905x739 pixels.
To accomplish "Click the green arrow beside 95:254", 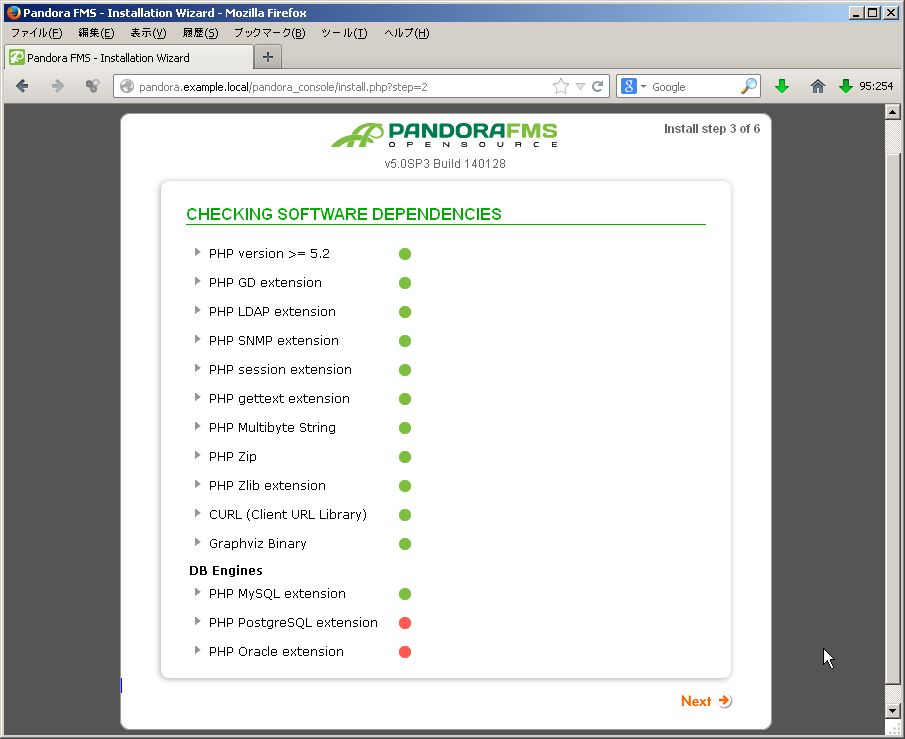I will [x=846, y=87].
